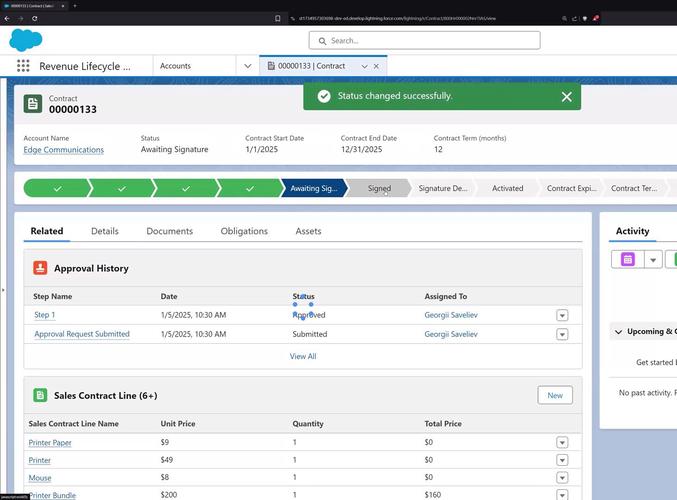677x500 pixels.
Task: Switch to the Documents tab
Action: [170, 231]
